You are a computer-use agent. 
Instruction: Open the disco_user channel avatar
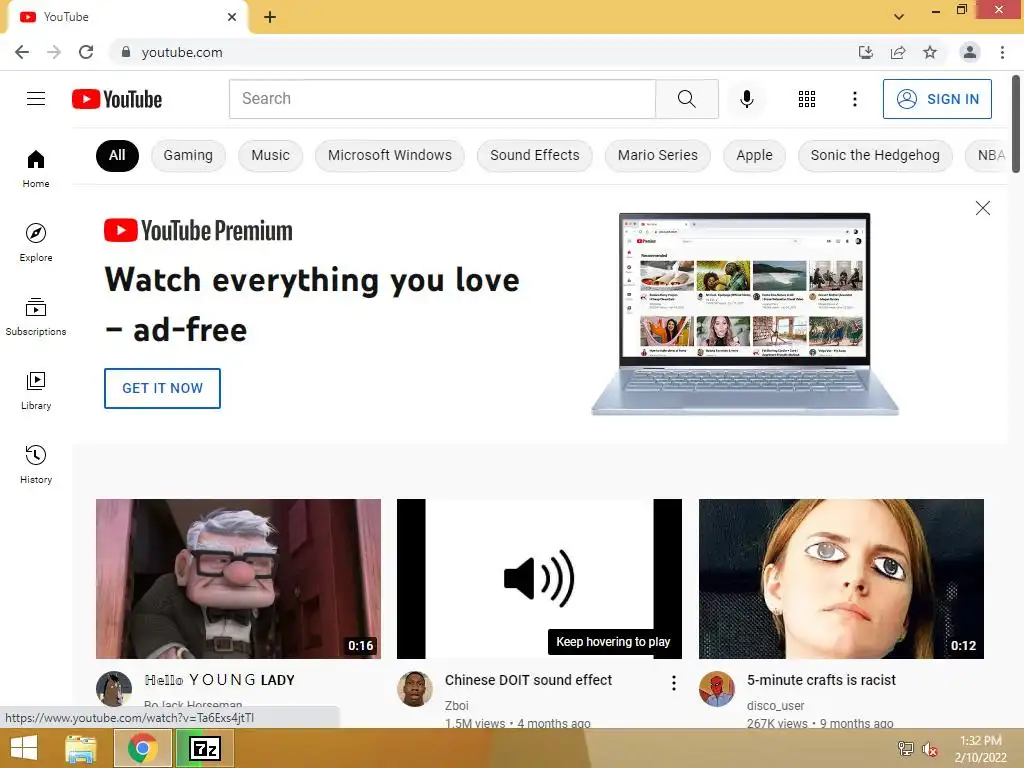click(717, 689)
